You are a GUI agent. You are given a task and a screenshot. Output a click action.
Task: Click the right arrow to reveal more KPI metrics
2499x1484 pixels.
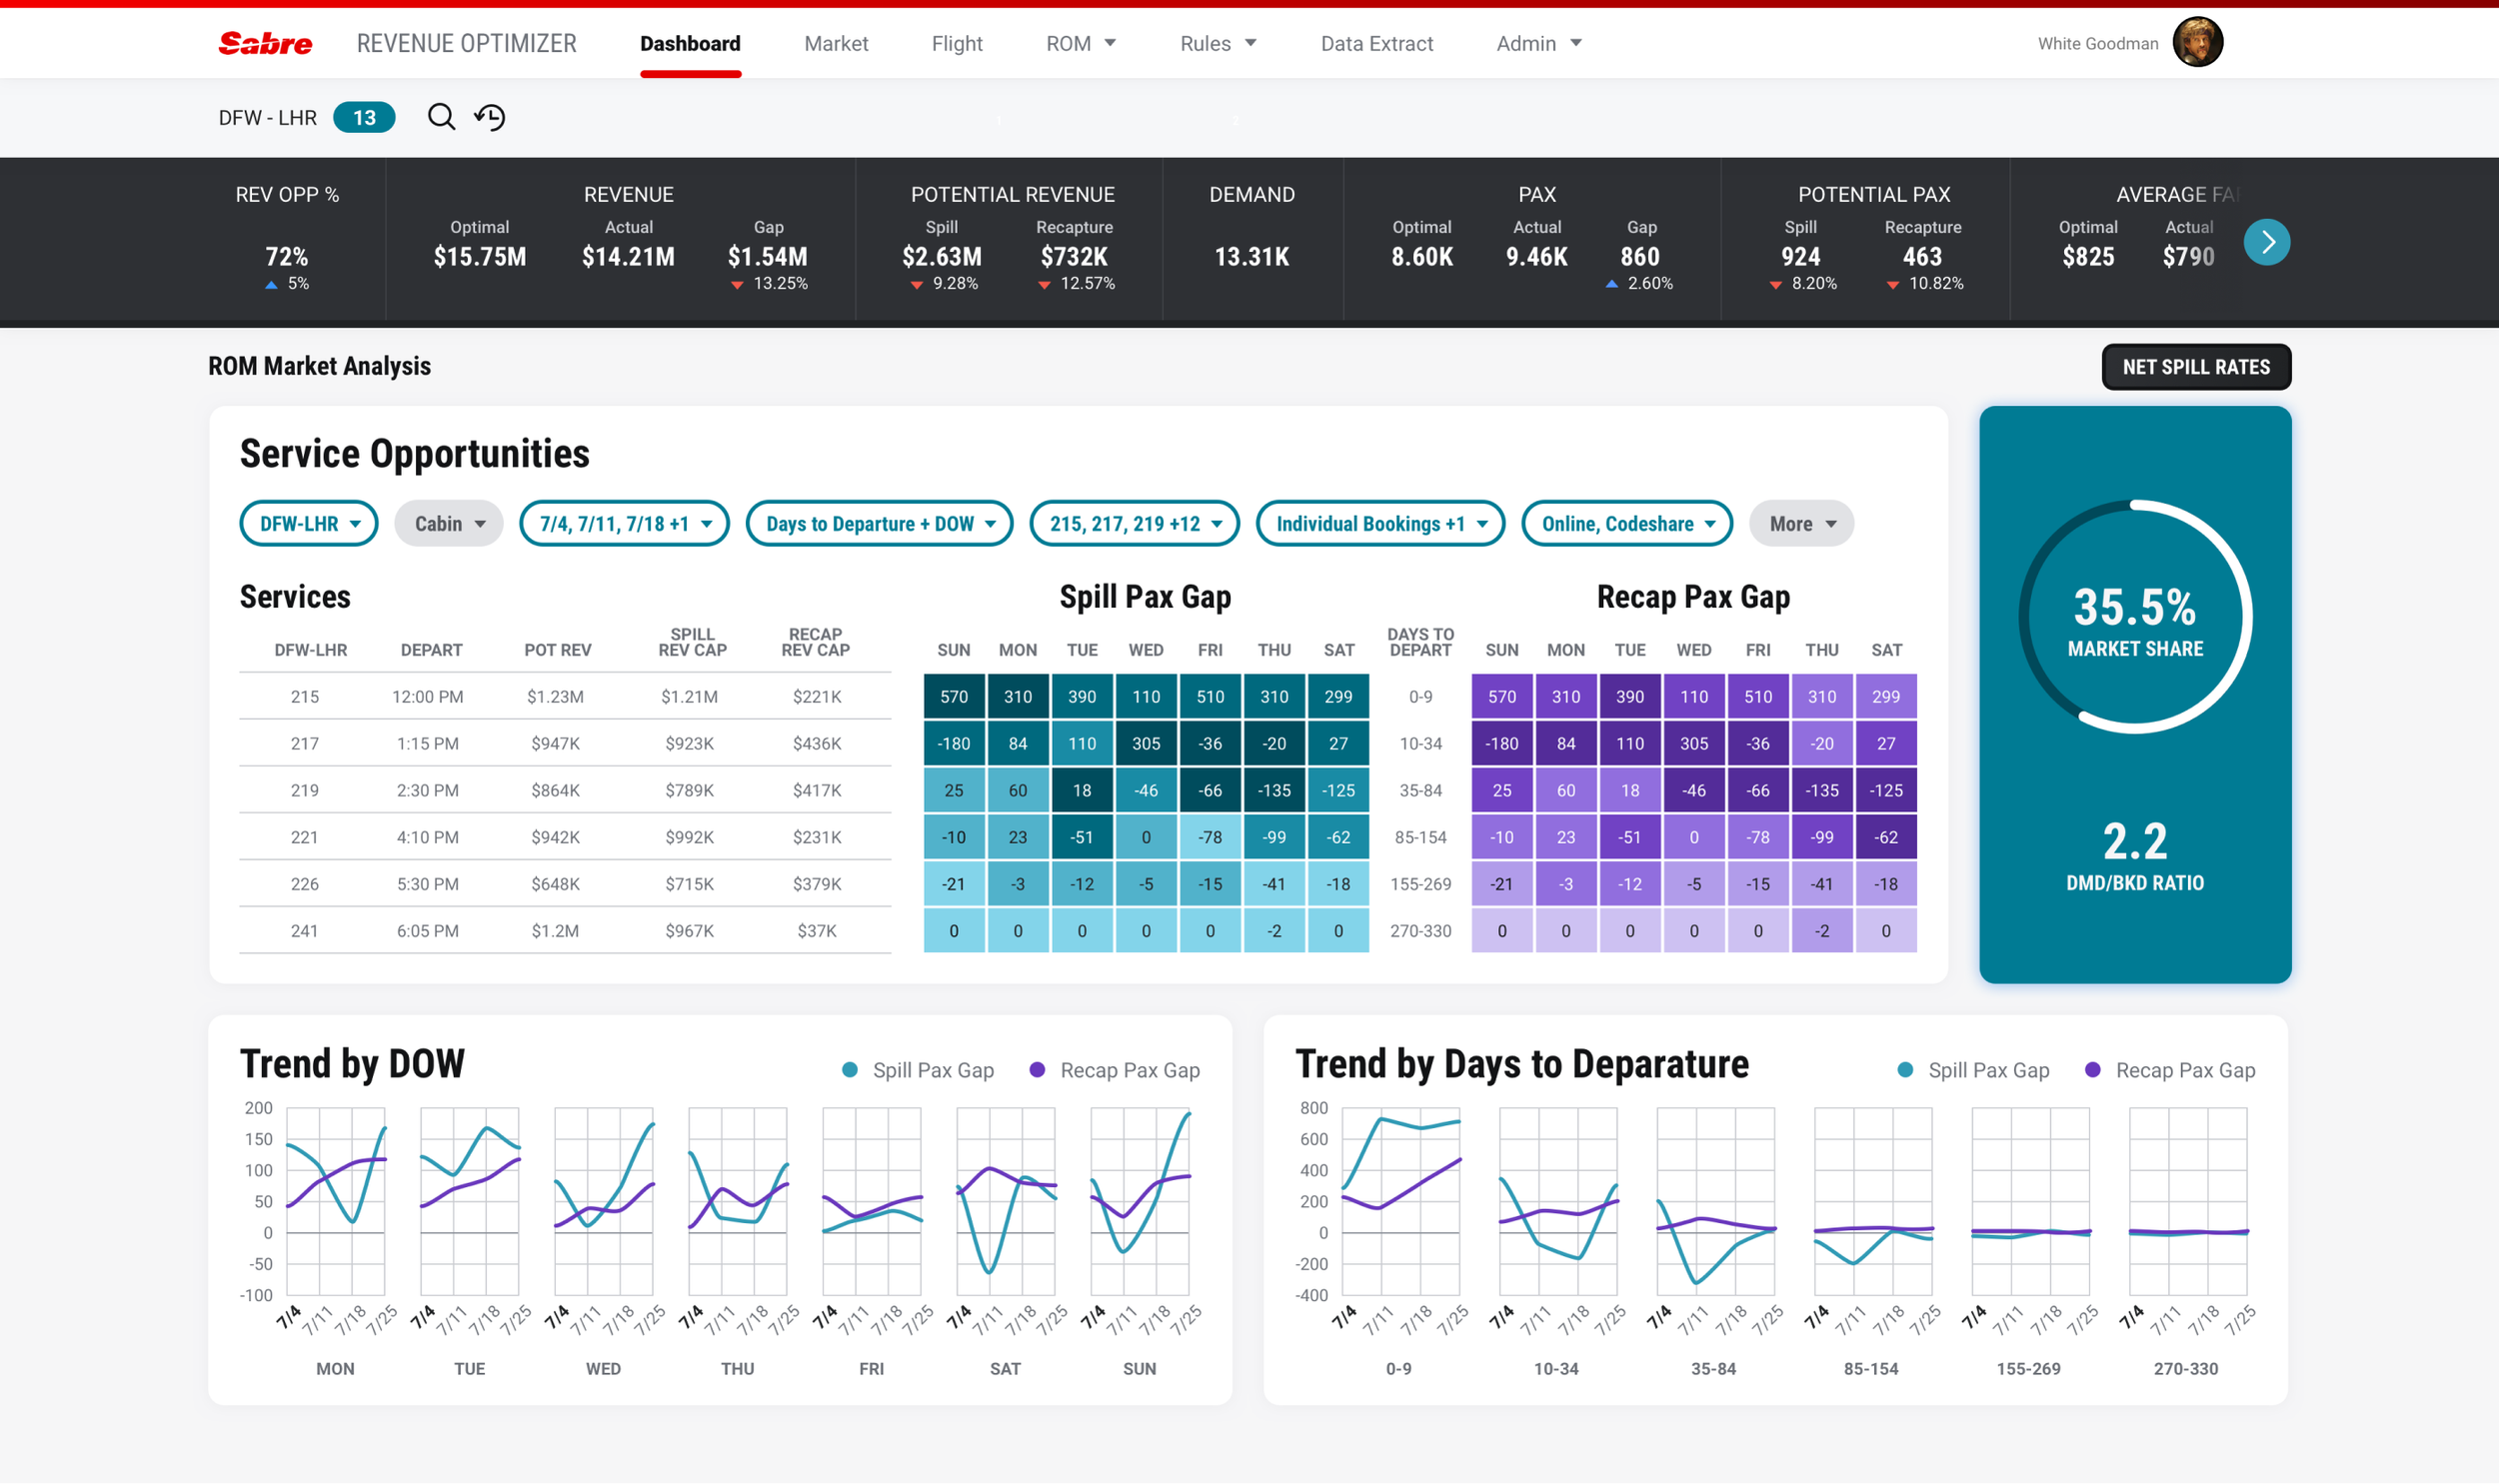tap(2267, 241)
